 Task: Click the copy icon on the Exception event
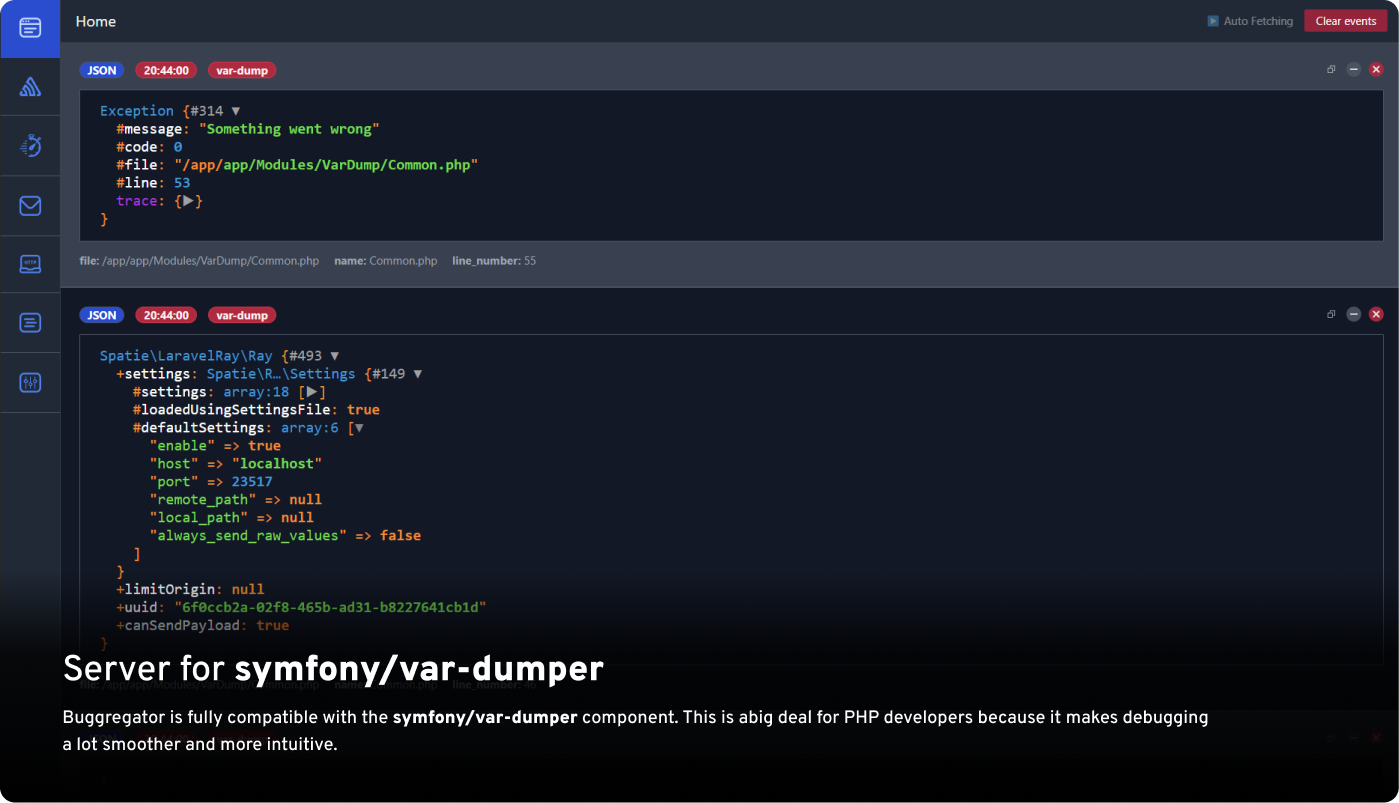1330,69
